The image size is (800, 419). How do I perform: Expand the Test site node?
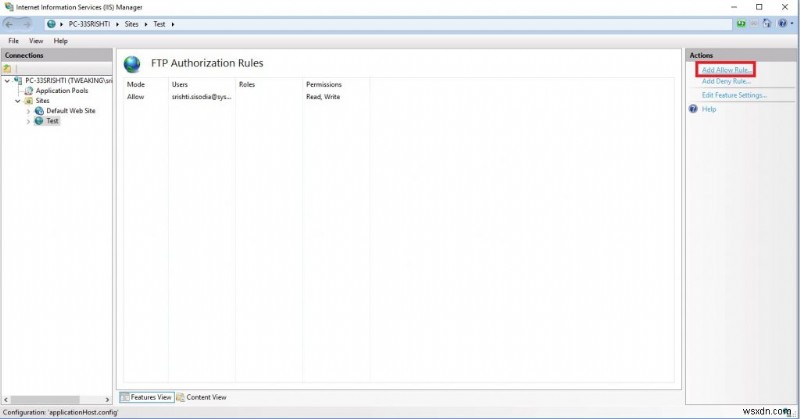coord(29,121)
